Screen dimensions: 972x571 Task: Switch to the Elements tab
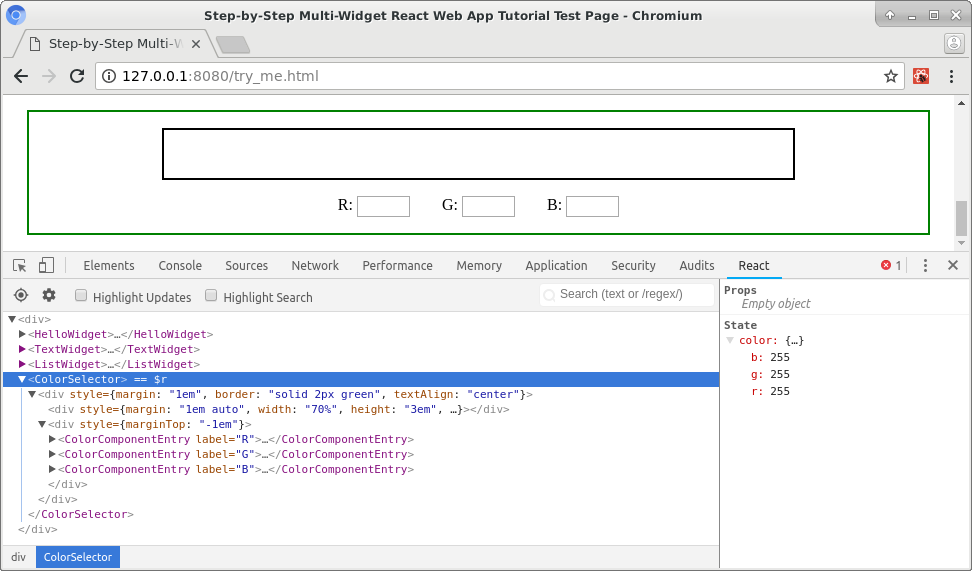109,265
